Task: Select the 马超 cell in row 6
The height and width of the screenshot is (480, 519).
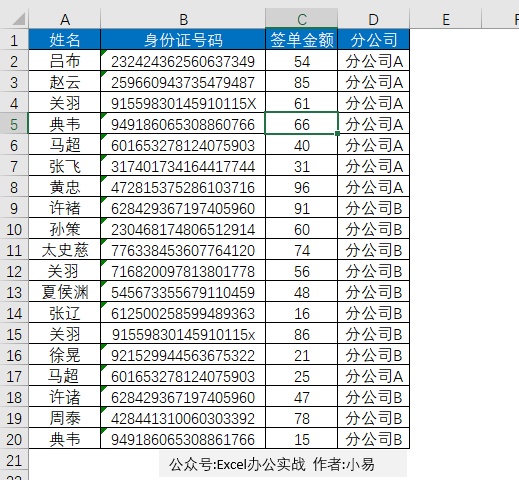Action: [65, 145]
